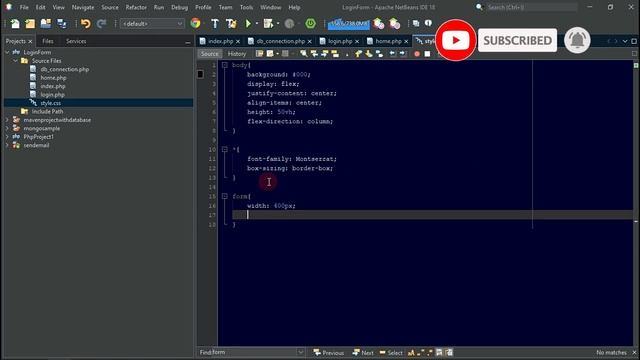
Task: Click the New Project toolbar icon
Action: tap(30, 24)
